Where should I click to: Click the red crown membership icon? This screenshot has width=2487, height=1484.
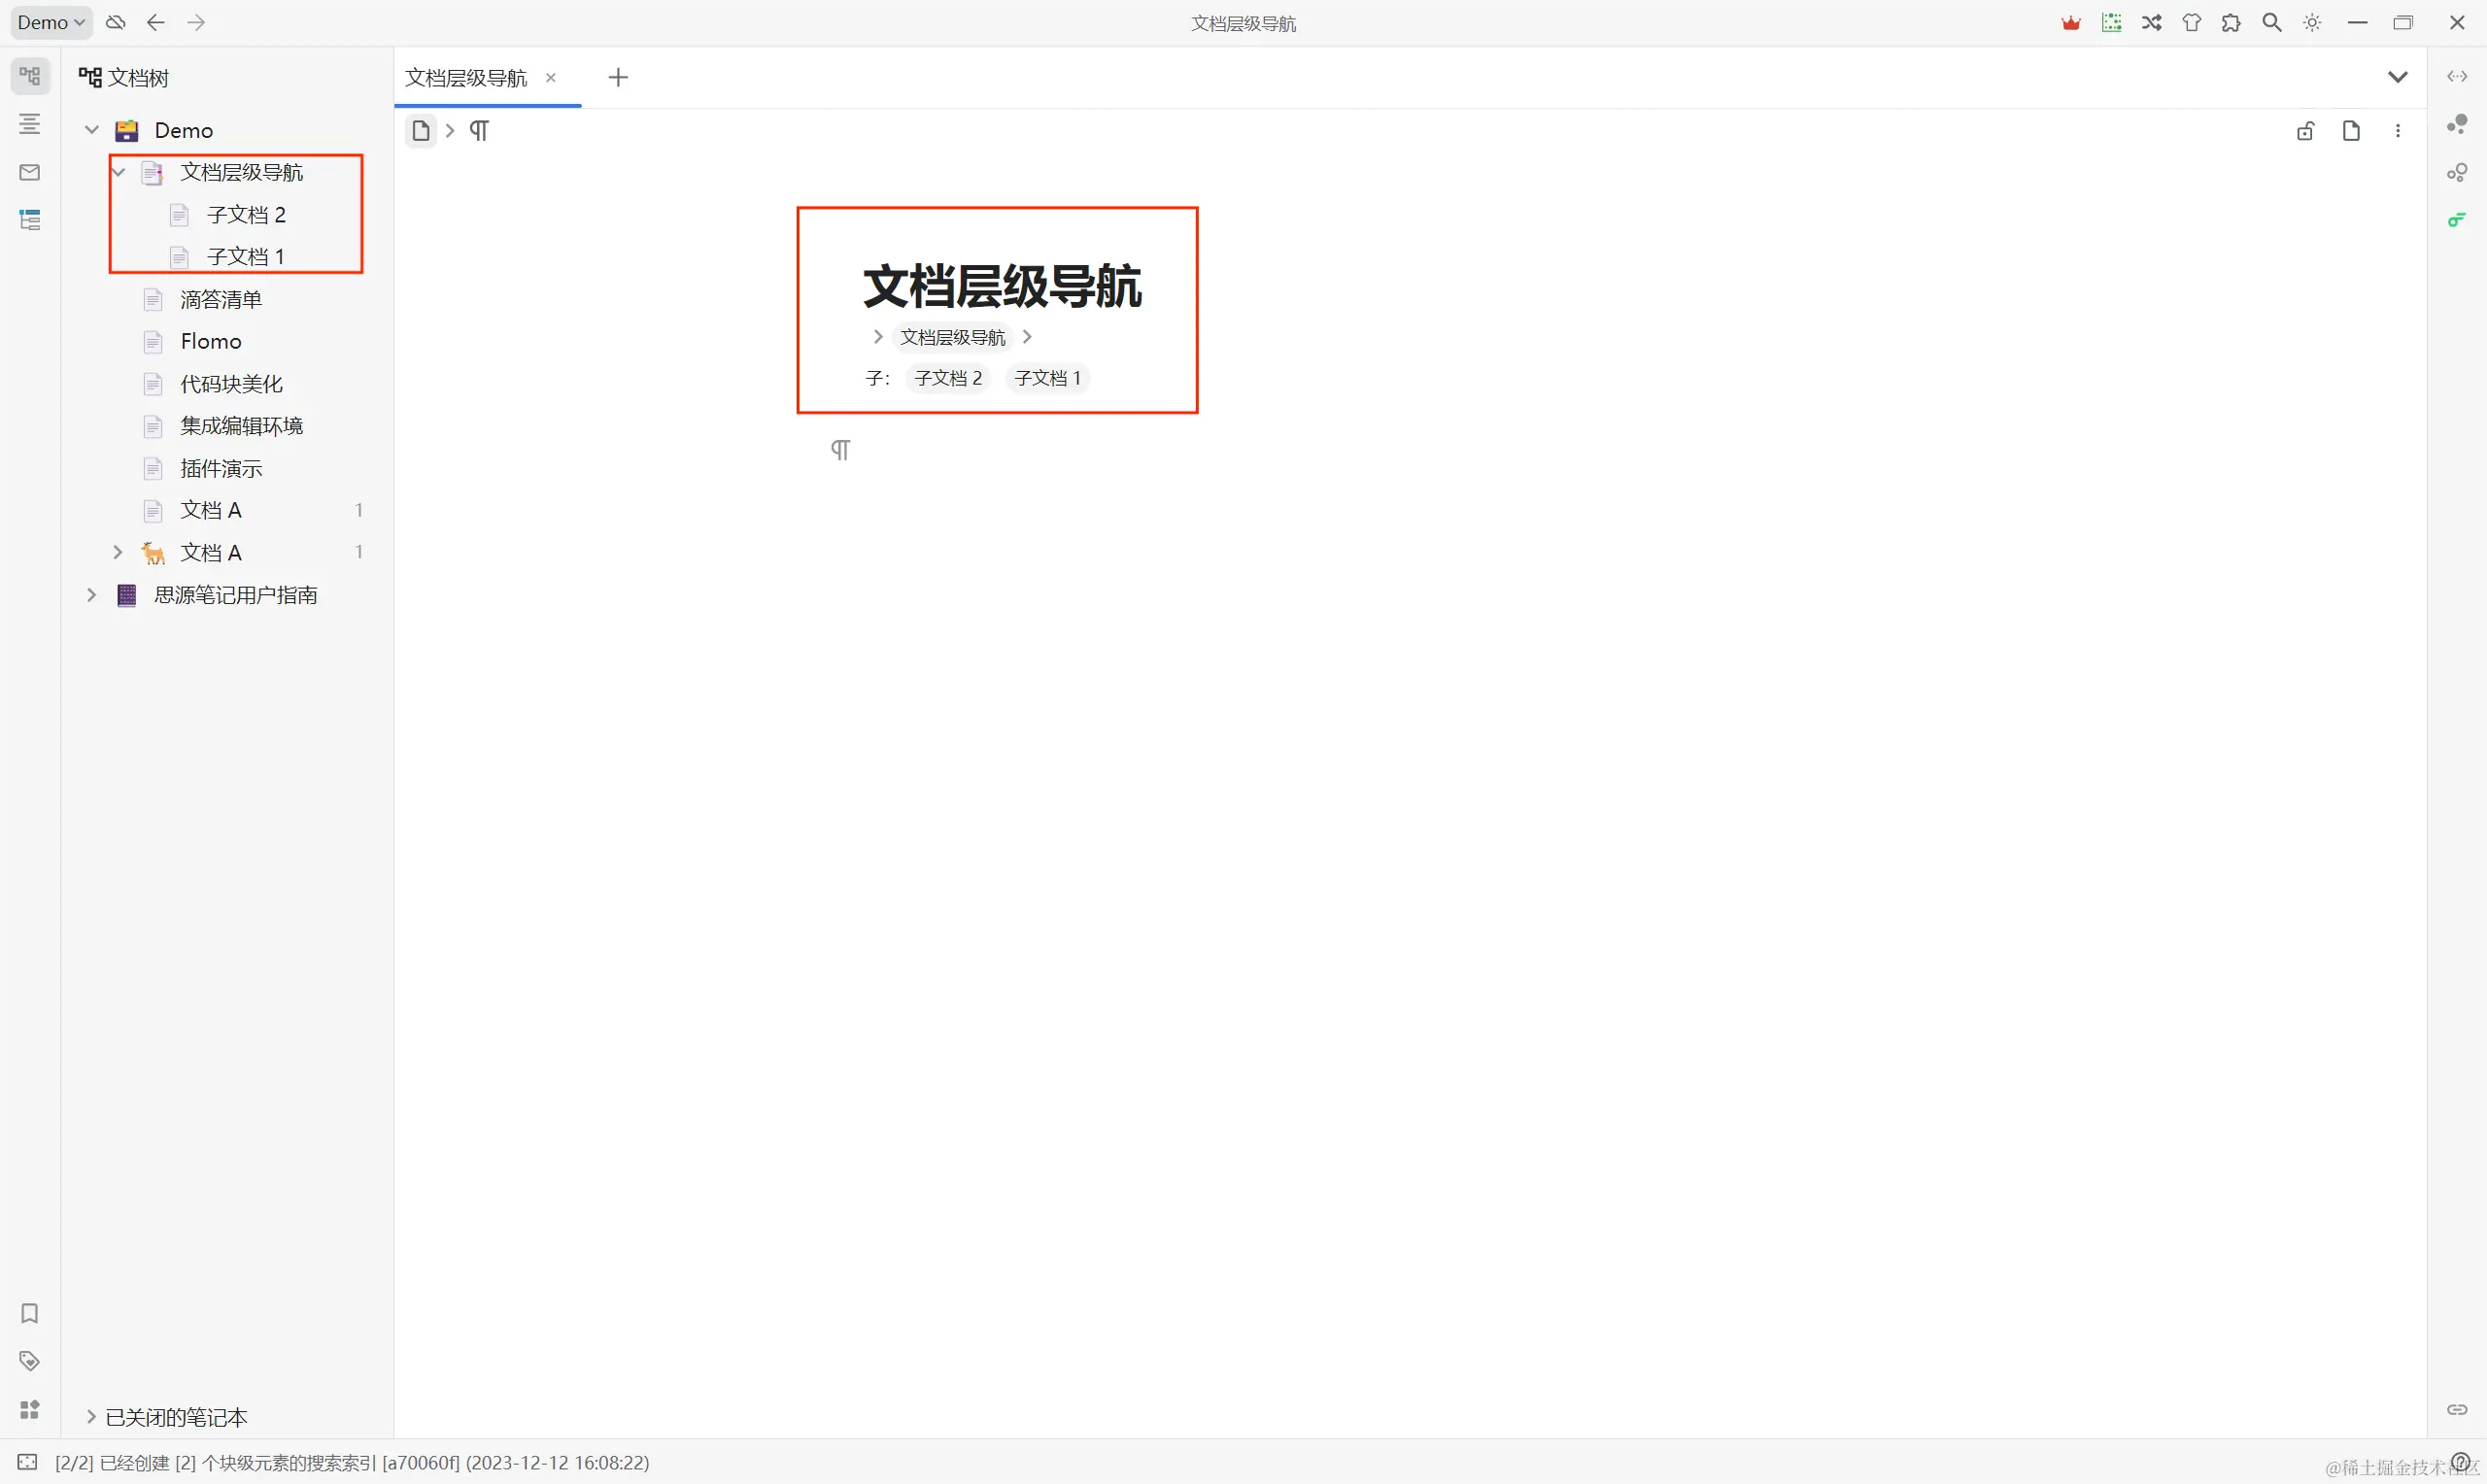[2071, 22]
